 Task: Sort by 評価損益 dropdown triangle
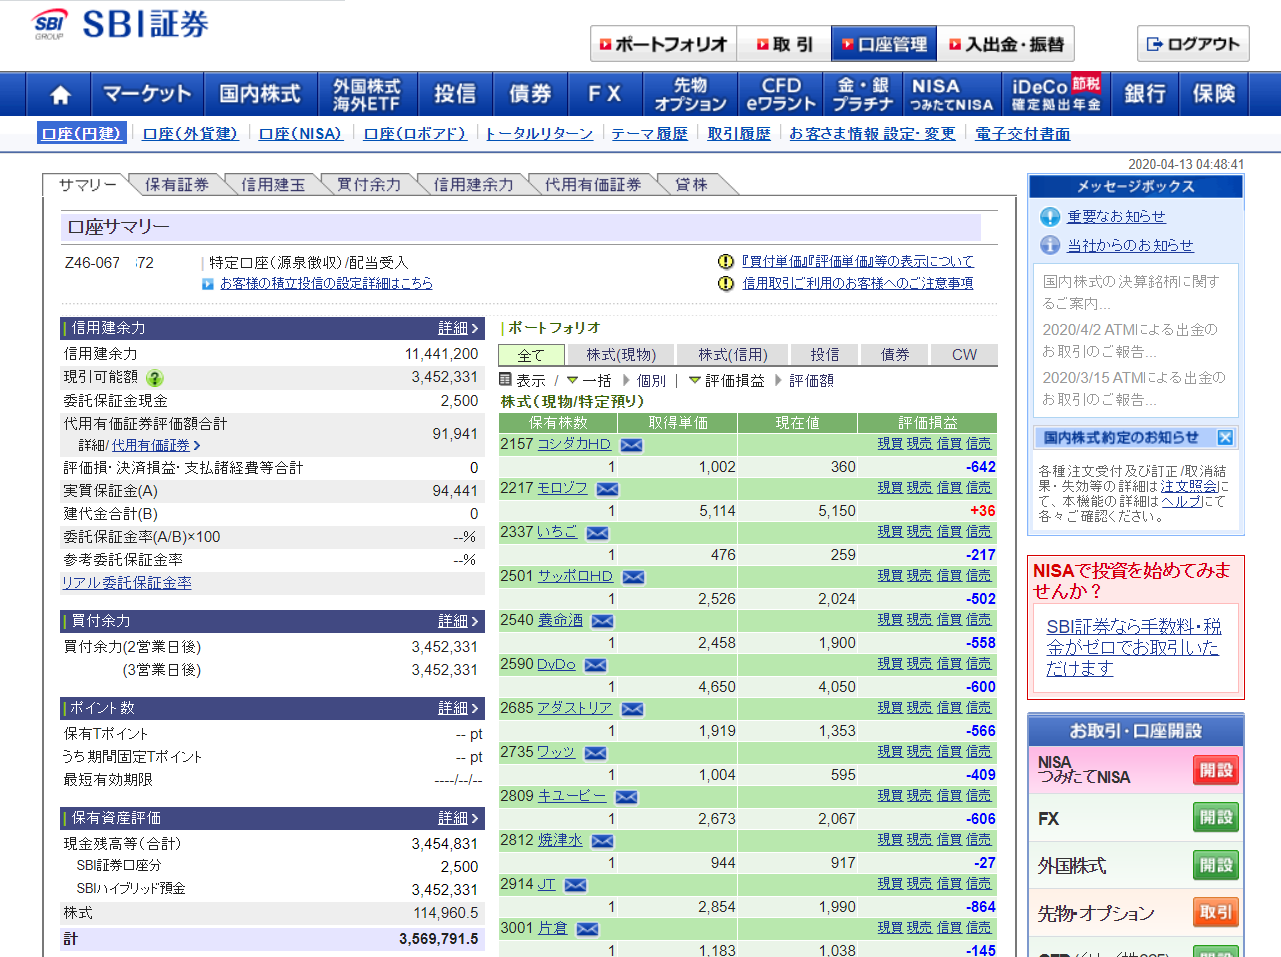click(x=694, y=381)
